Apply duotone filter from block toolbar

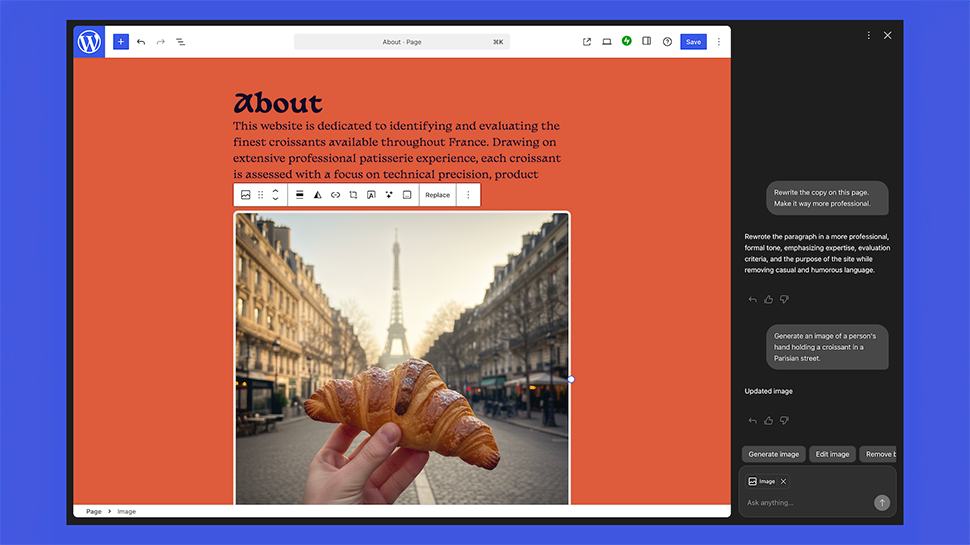pyautogui.click(x=317, y=195)
